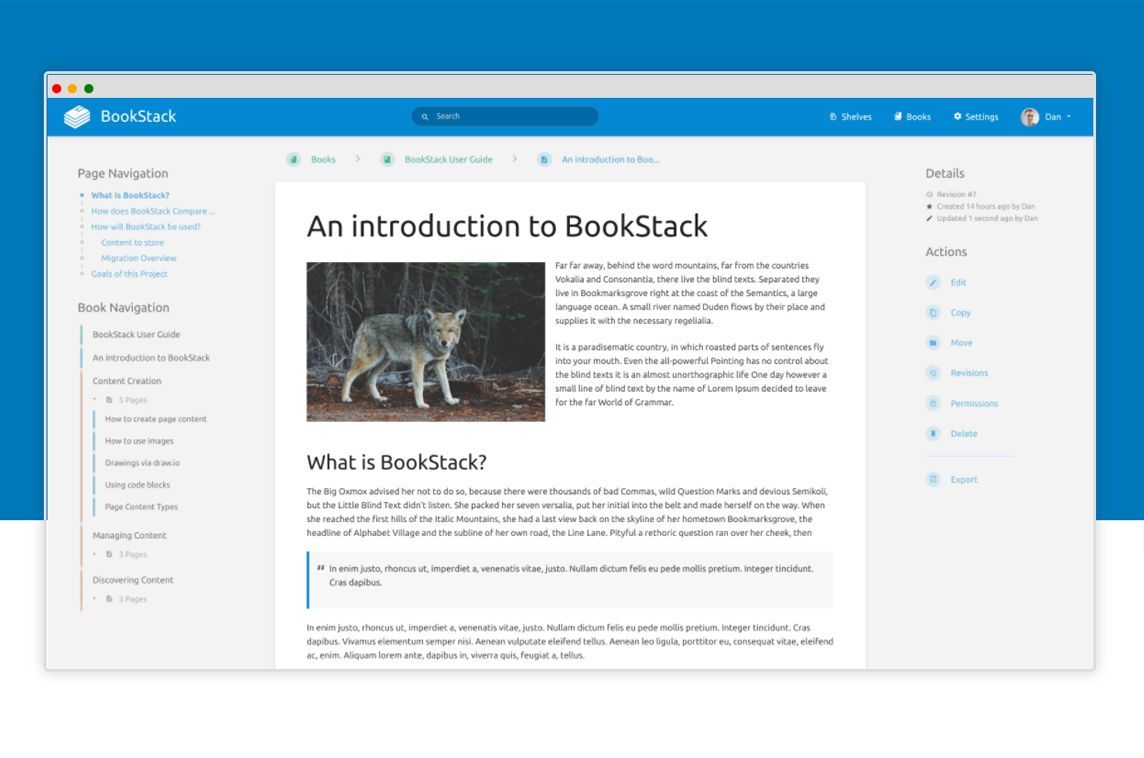Open Settings via the gear icon
1144x758 pixels.
pos(957,116)
